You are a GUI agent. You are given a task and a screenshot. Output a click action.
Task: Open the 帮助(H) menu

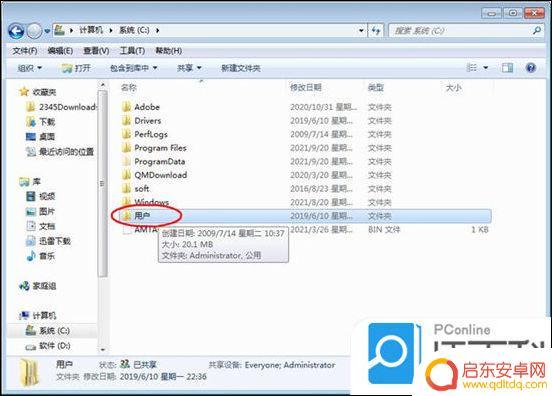pos(169,51)
